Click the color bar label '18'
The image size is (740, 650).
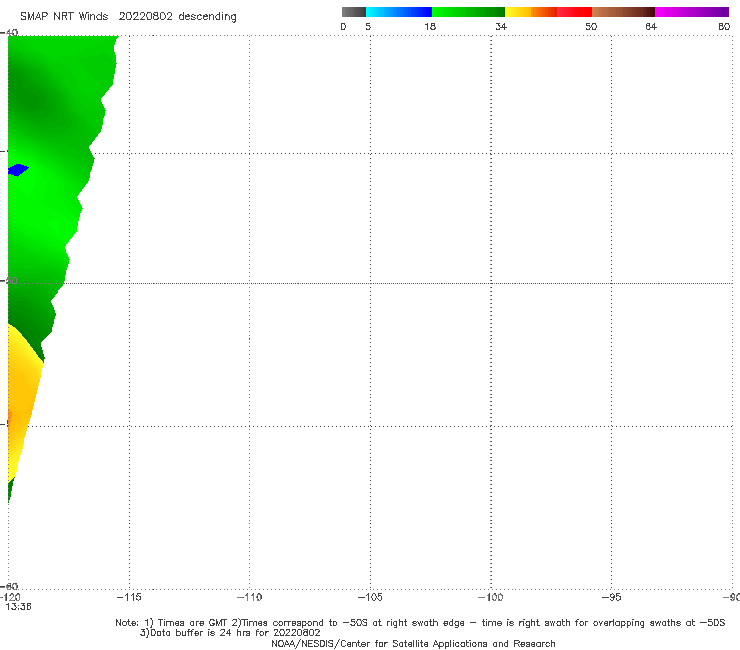(430, 27)
